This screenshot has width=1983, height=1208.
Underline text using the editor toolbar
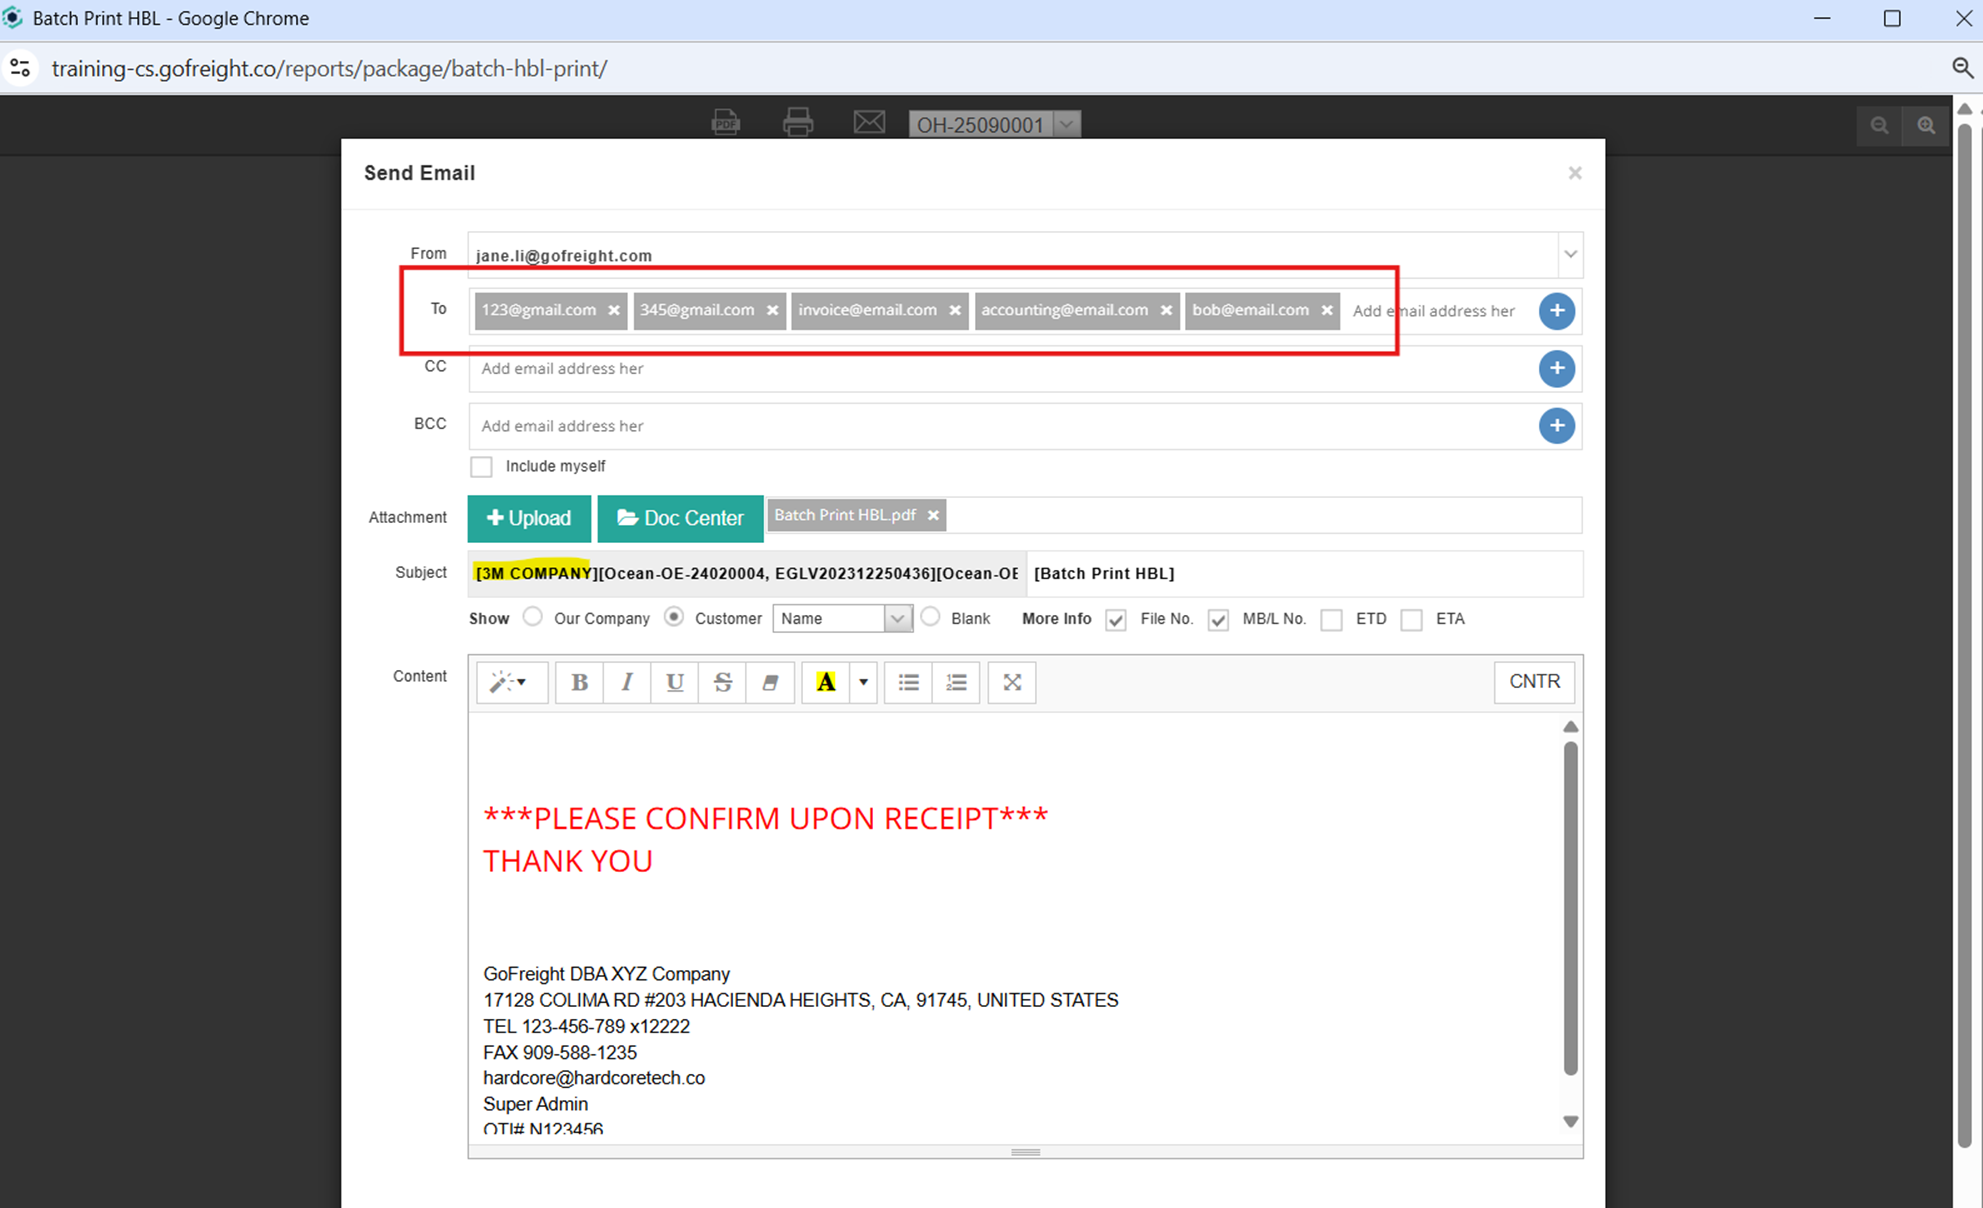(674, 682)
